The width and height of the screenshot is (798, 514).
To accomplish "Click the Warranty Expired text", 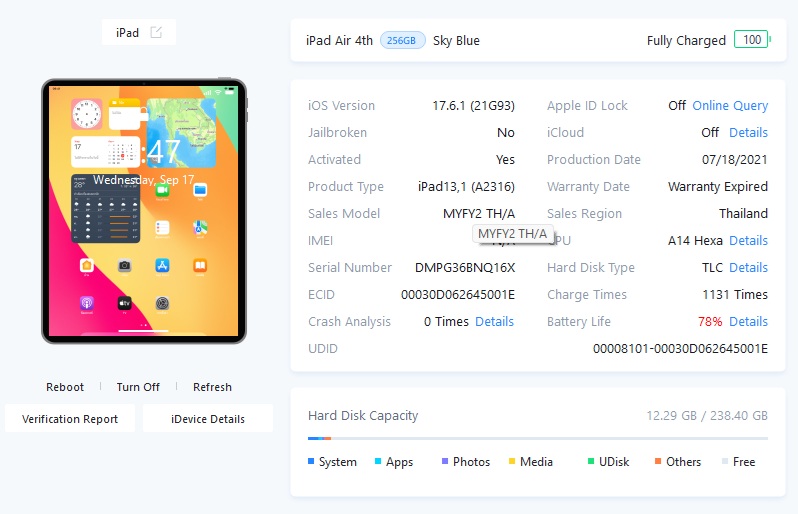I will 718,186.
